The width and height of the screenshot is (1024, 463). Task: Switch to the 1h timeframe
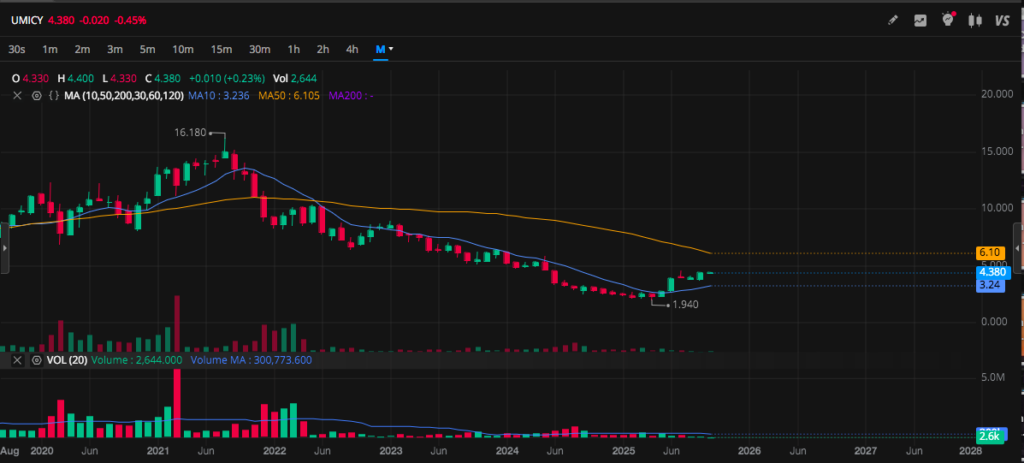click(293, 49)
